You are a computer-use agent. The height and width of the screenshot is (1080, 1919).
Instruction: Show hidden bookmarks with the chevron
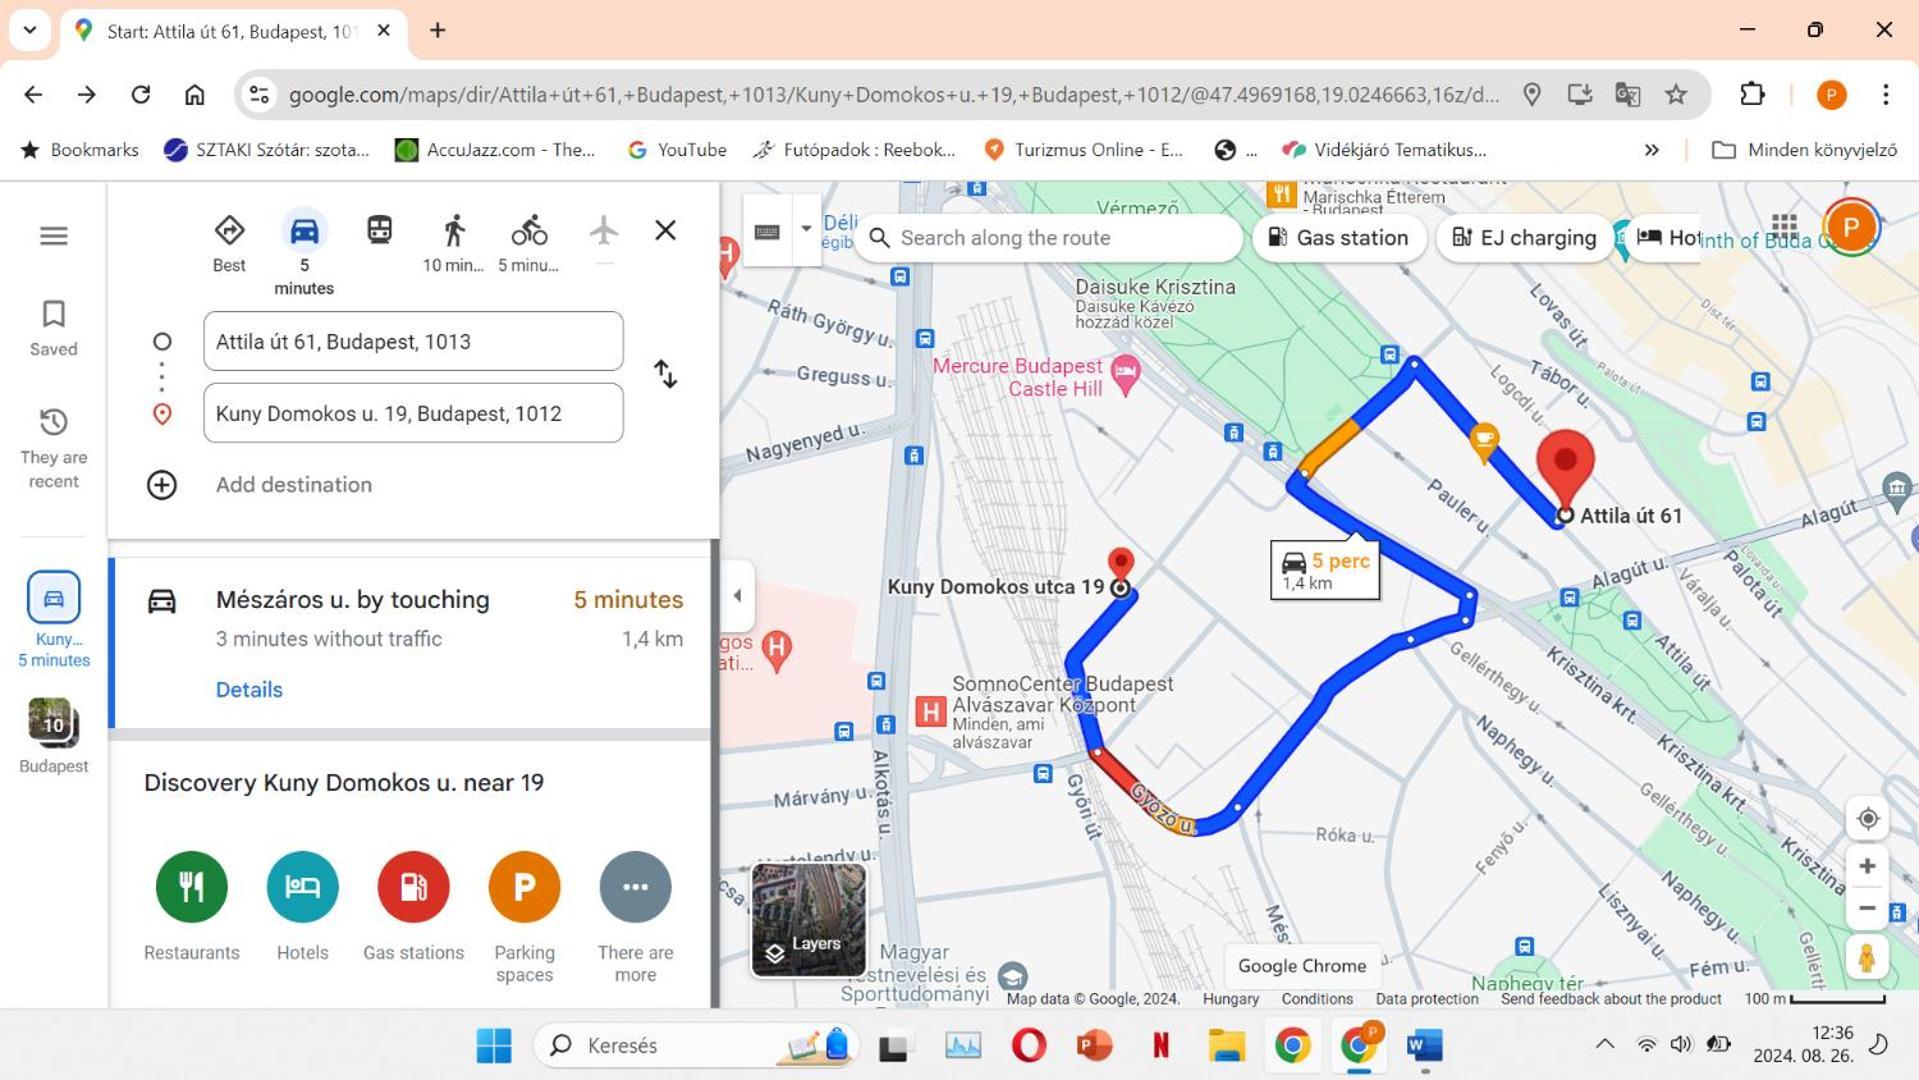click(1652, 150)
